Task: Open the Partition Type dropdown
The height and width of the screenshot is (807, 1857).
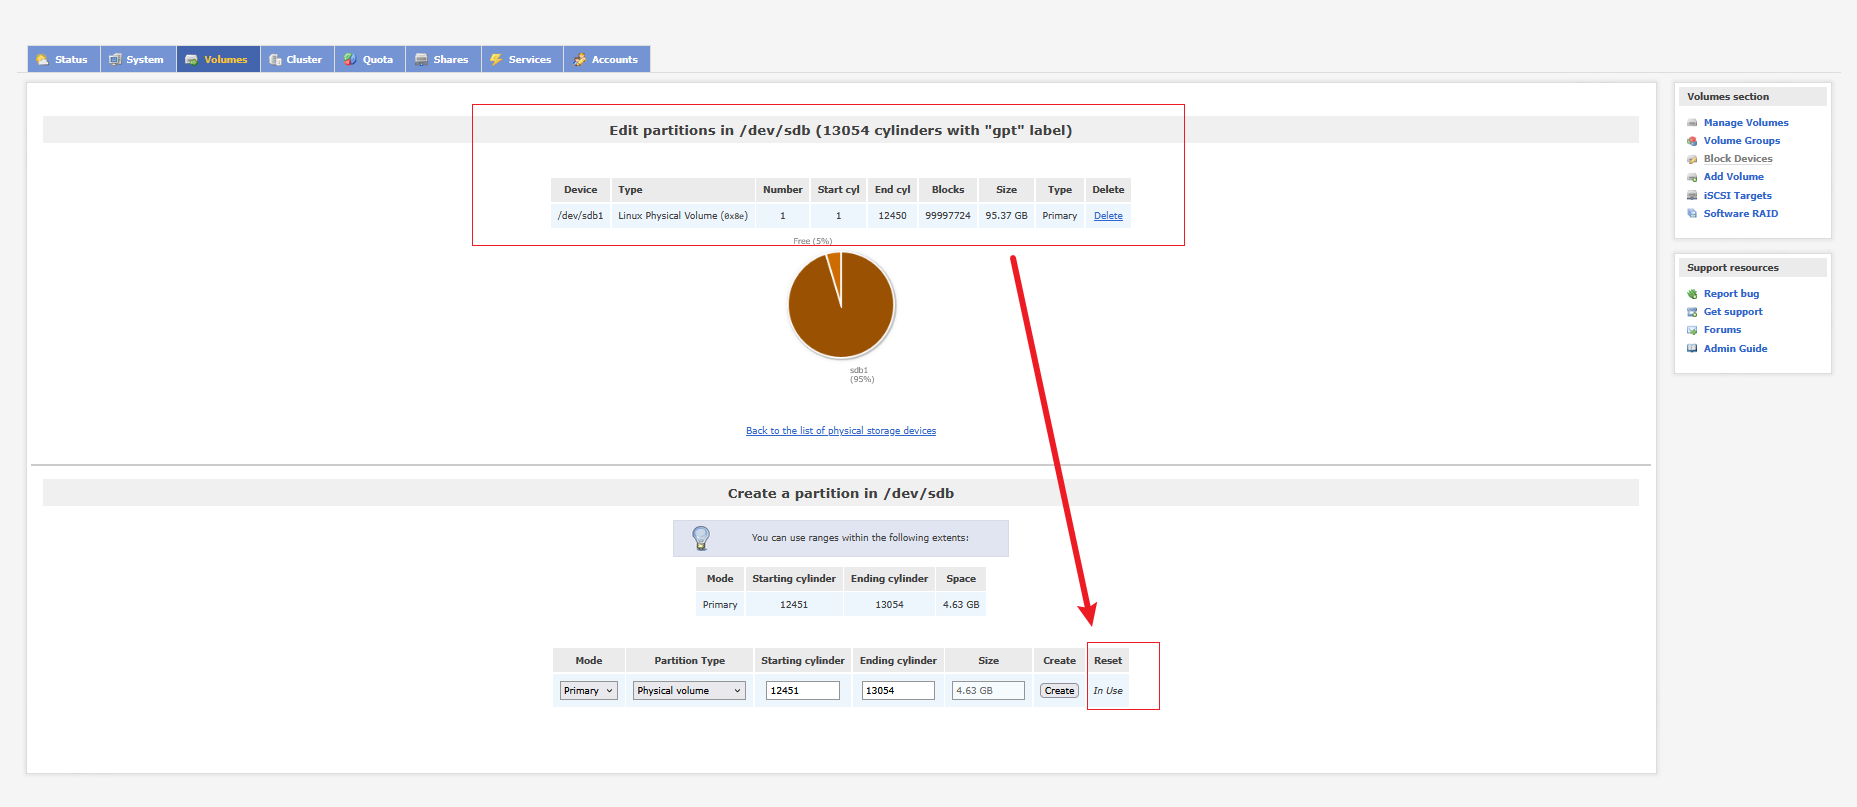Action: point(690,691)
